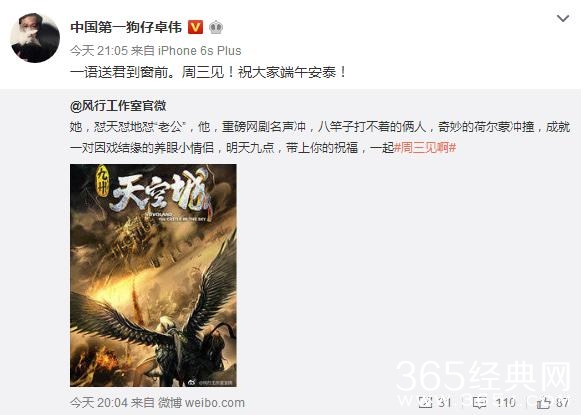Click the 微博 weibo.com source link
Viewport: 581px width, 415px height.
[202, 402]
